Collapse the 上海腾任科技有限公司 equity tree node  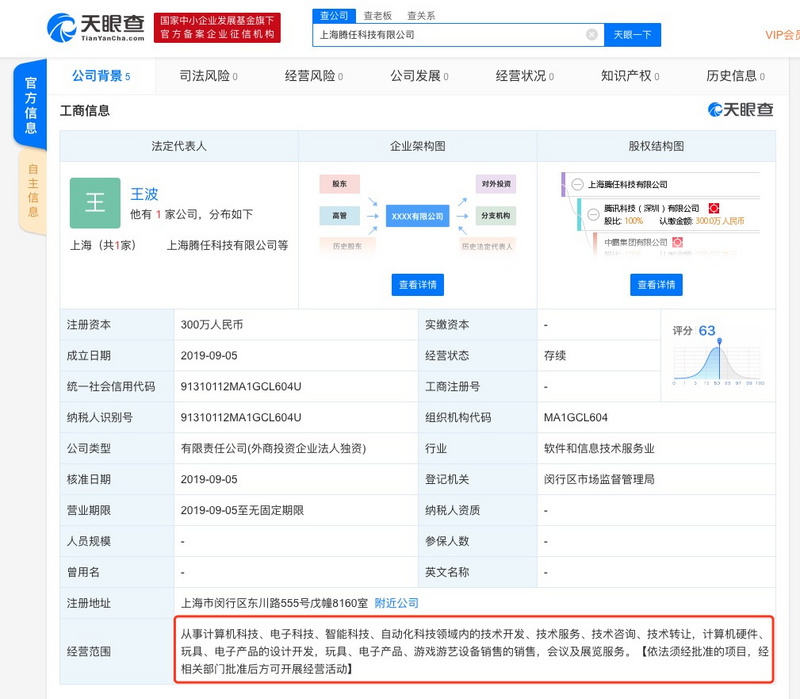point(577,184)
